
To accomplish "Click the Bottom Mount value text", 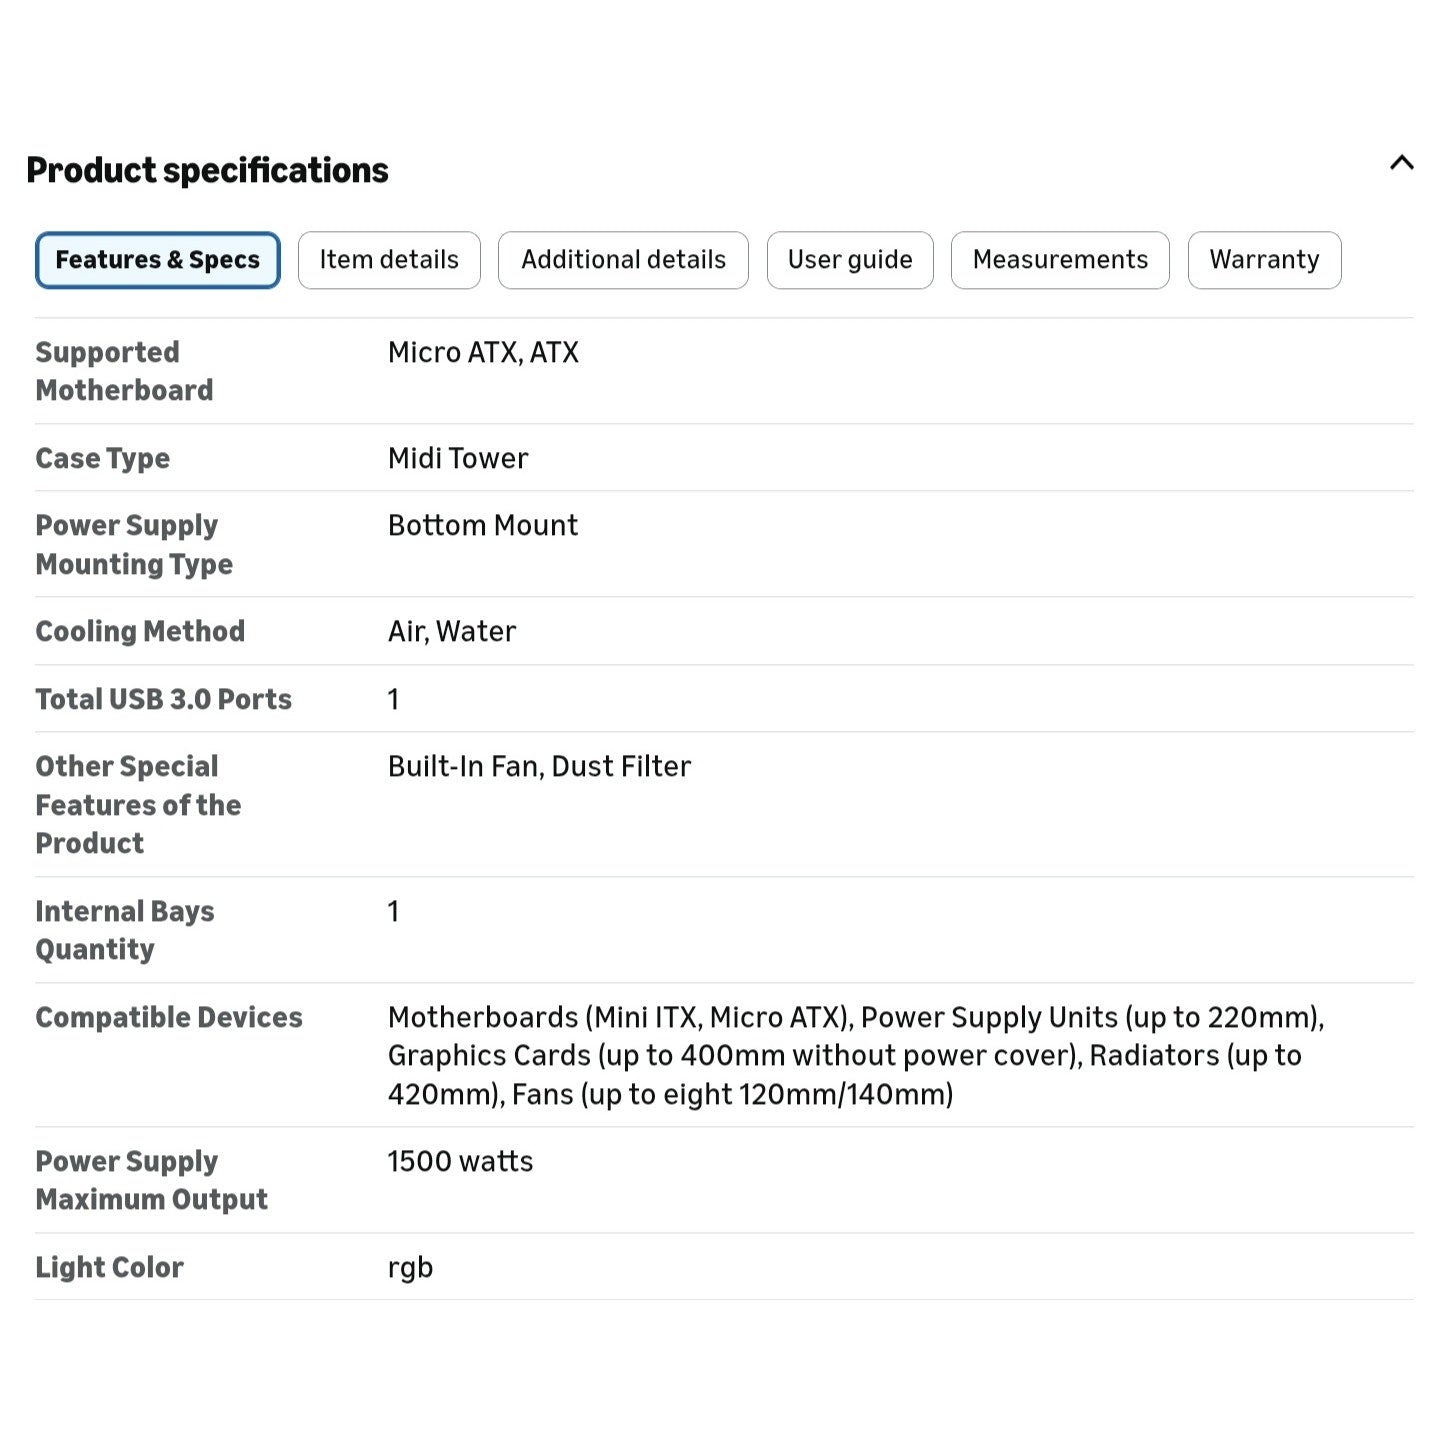I will [483, 525].
